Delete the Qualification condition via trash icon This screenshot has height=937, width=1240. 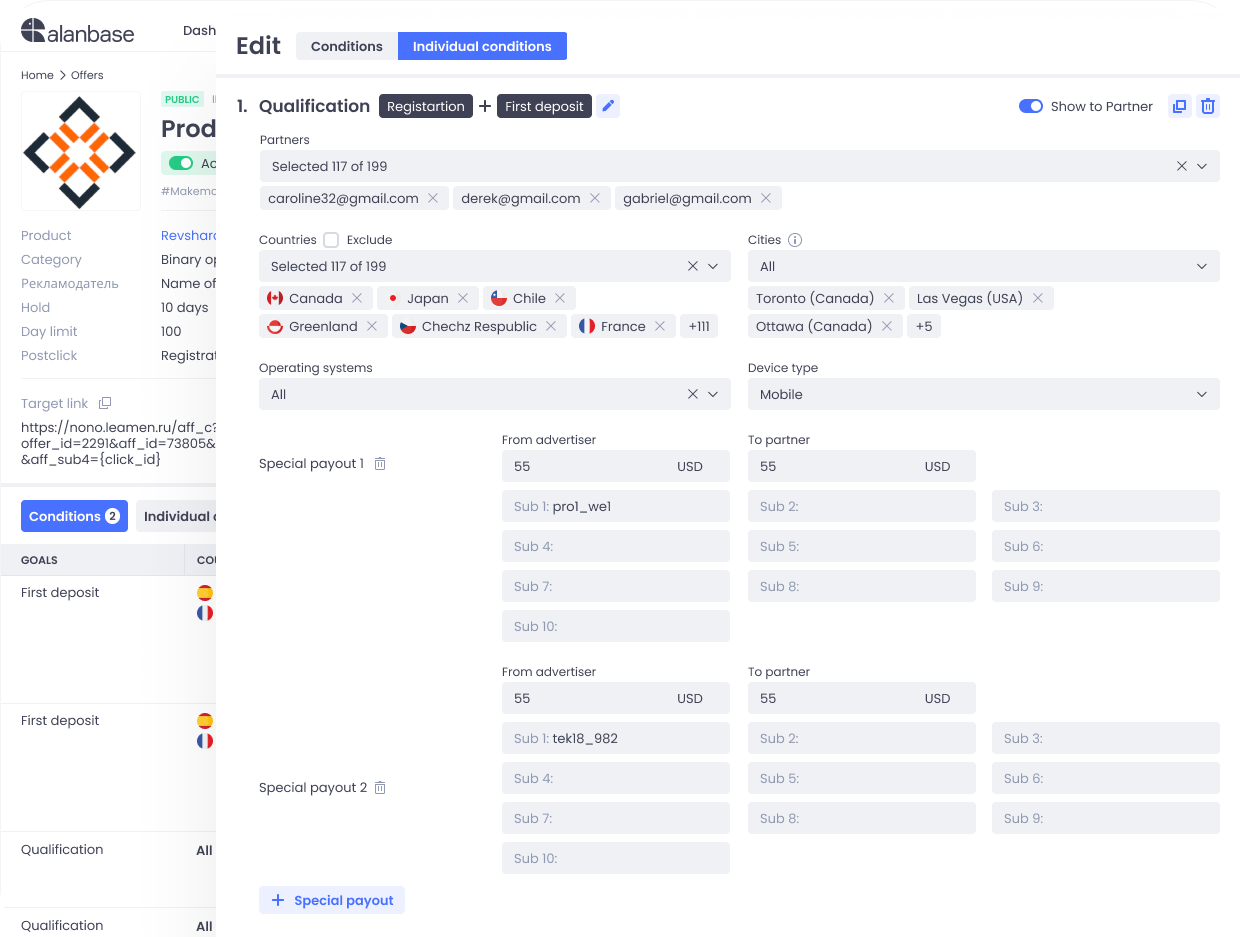(x=1208, y=106)
